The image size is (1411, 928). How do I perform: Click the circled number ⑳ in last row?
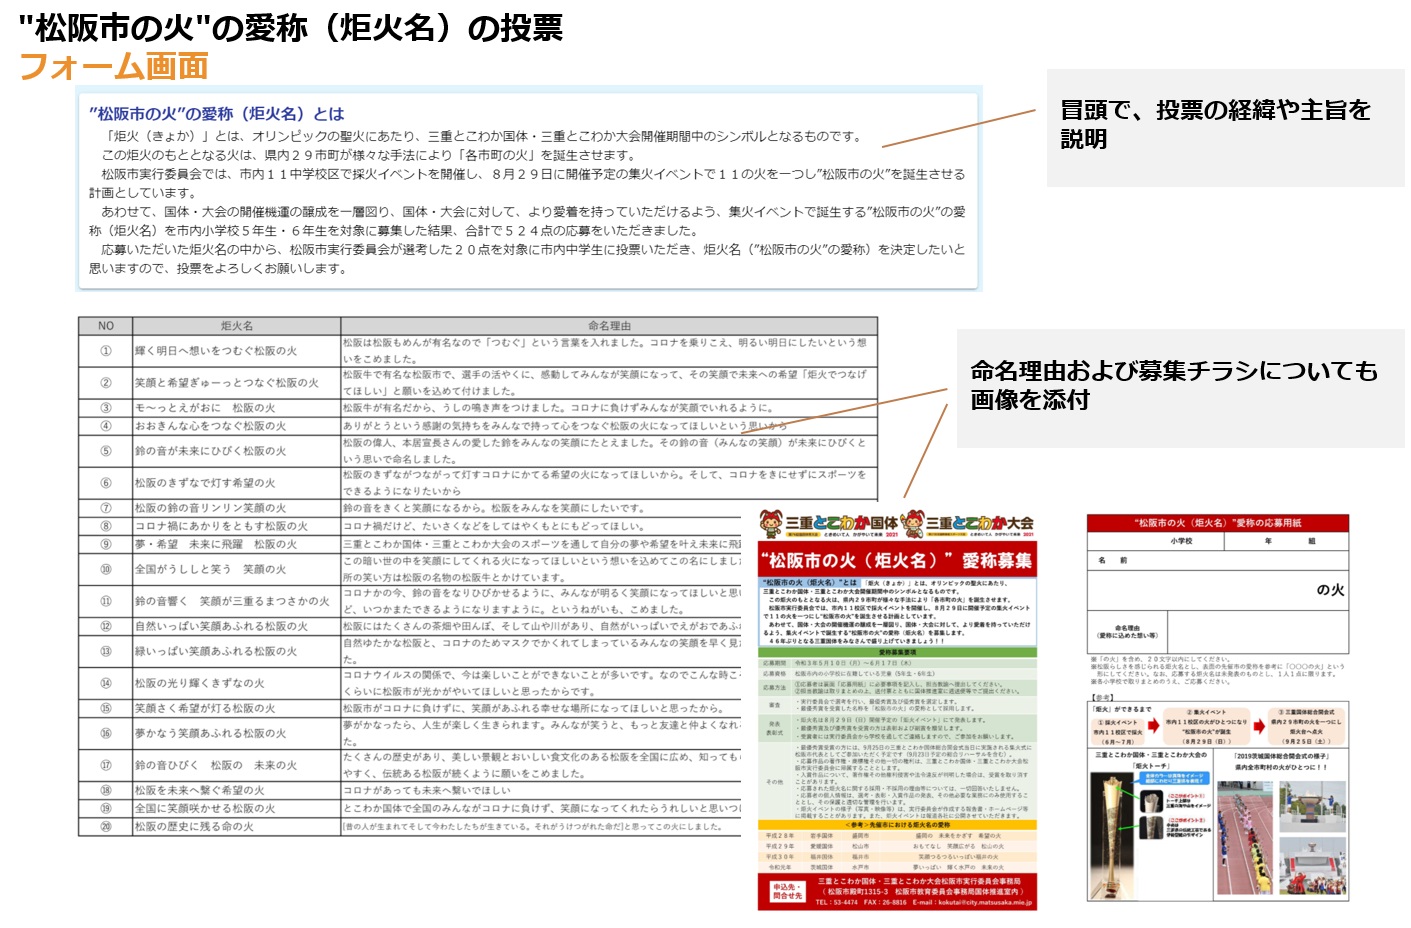105,827
